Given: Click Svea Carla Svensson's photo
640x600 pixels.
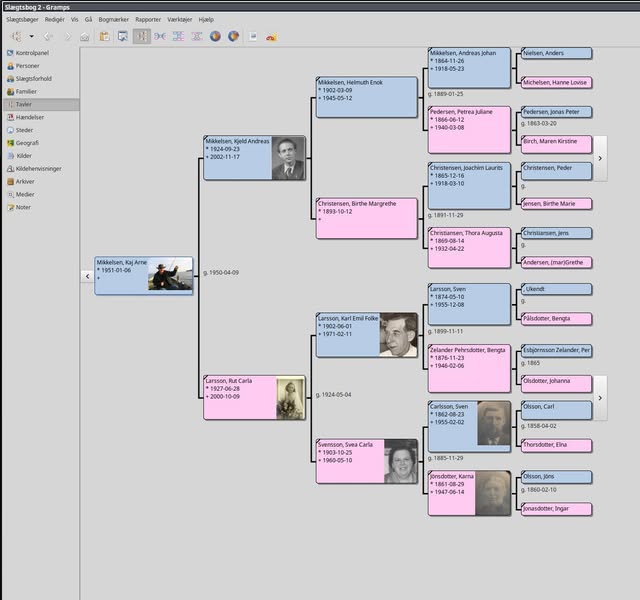Looking at the screenshot, I should (x=401, y=462).
